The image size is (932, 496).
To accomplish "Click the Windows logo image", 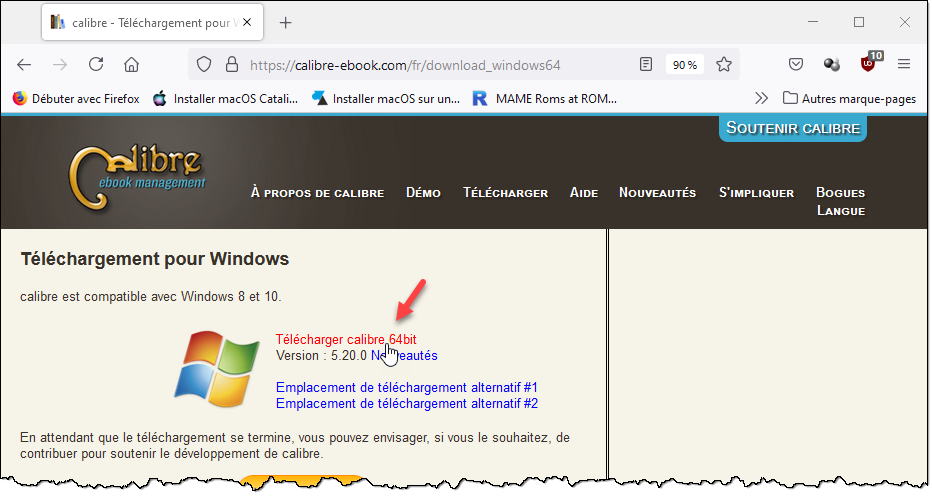I will click(217, 369).
